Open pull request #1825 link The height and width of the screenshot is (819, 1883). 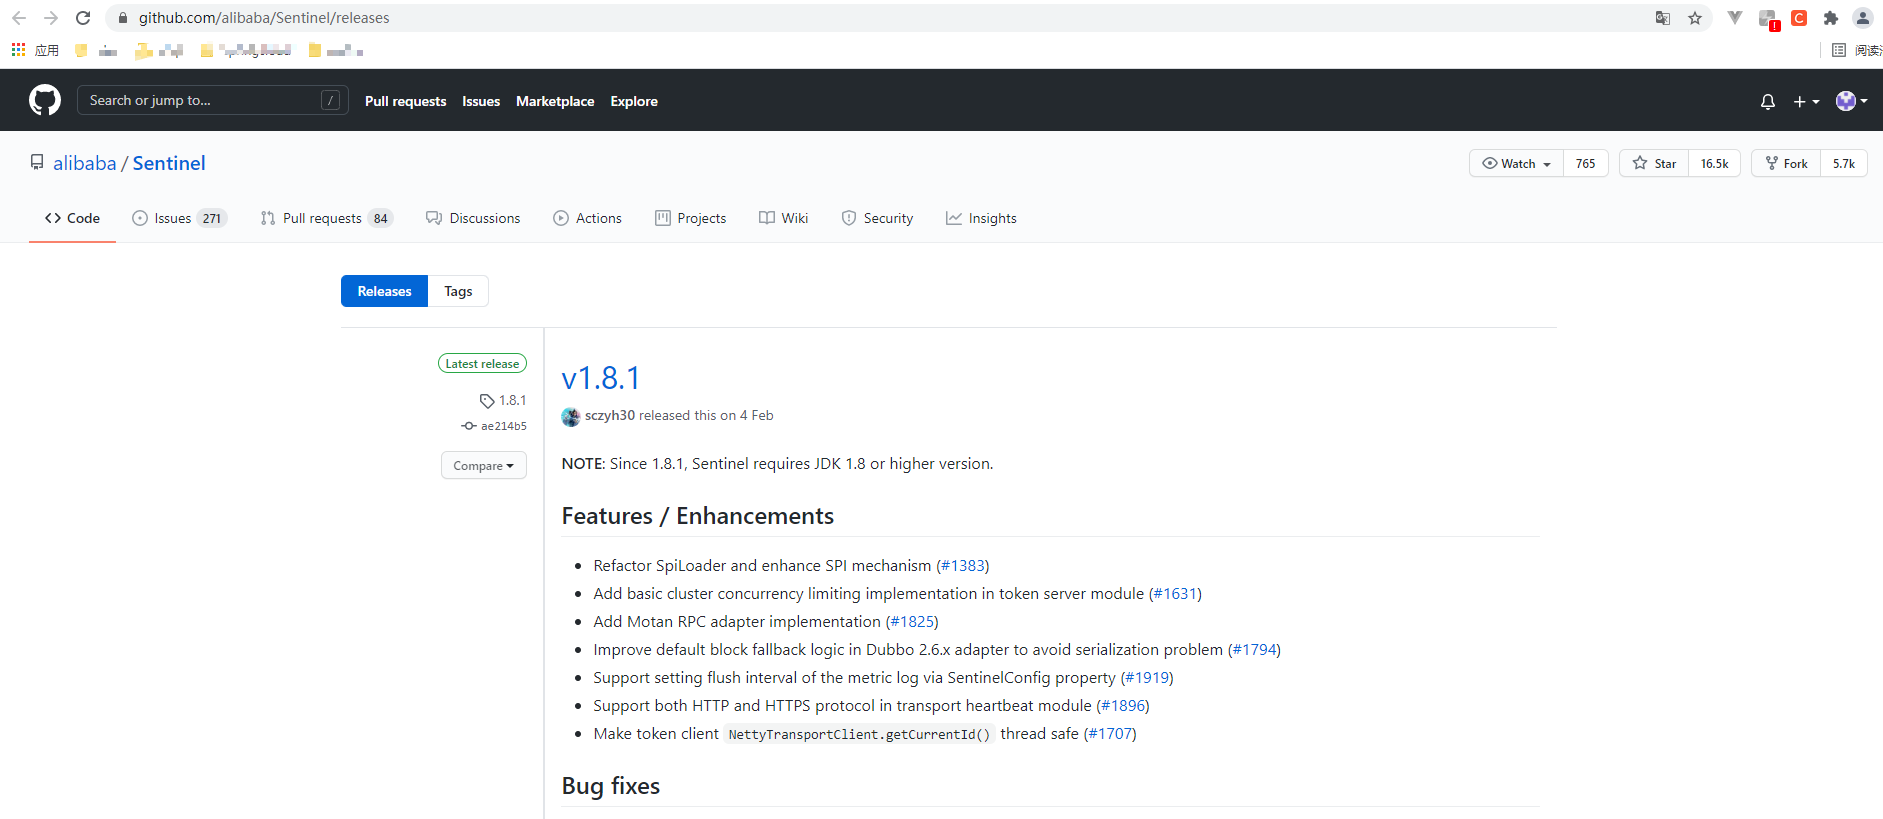(912, 622)
